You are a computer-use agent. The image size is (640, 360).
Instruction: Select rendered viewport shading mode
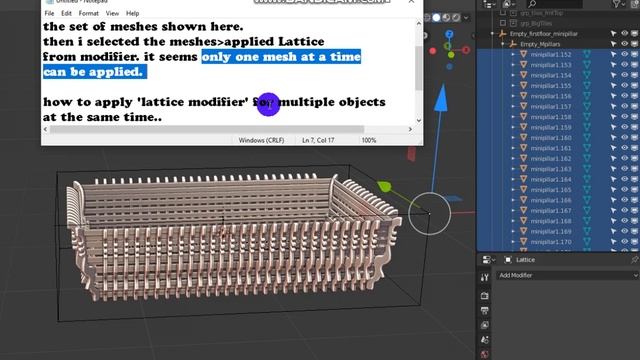coord(456,18)
